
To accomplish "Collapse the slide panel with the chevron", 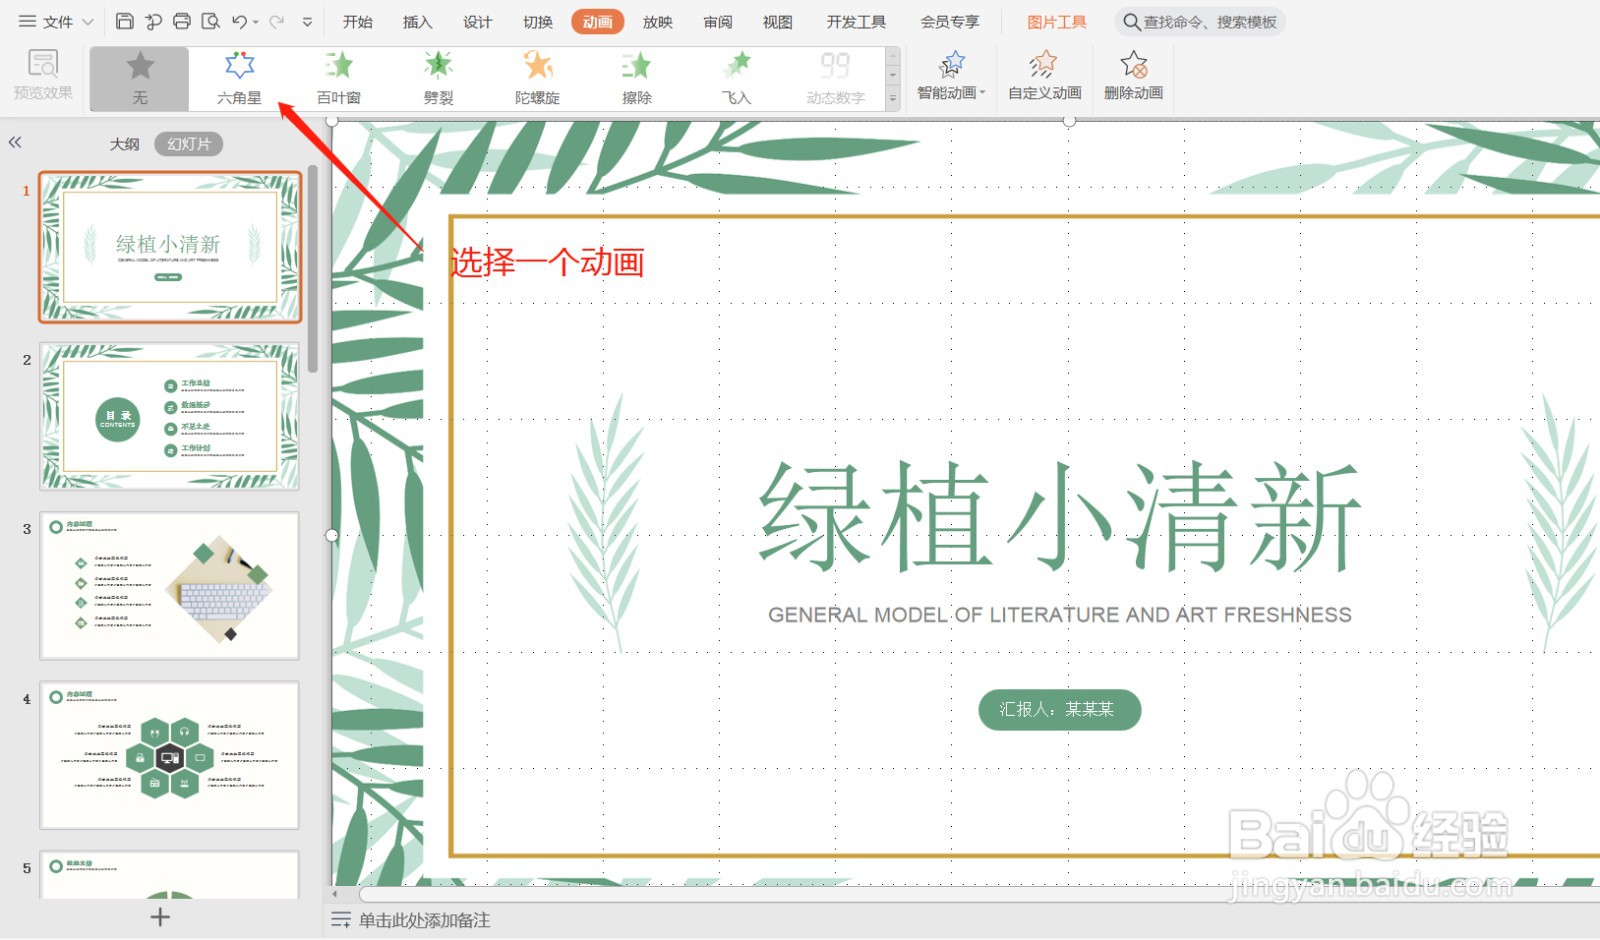I will tap(15, 142).
